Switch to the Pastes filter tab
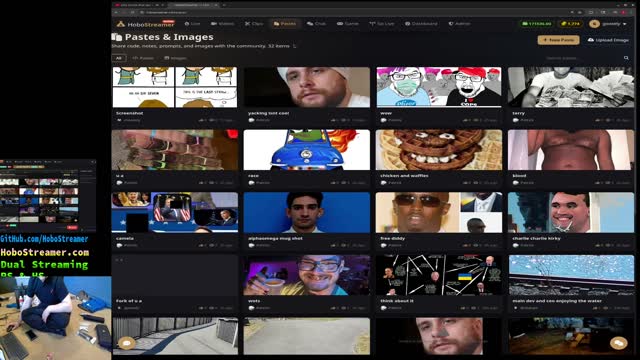Viewport: 640px width, 360px height. (x=143, y=58)
